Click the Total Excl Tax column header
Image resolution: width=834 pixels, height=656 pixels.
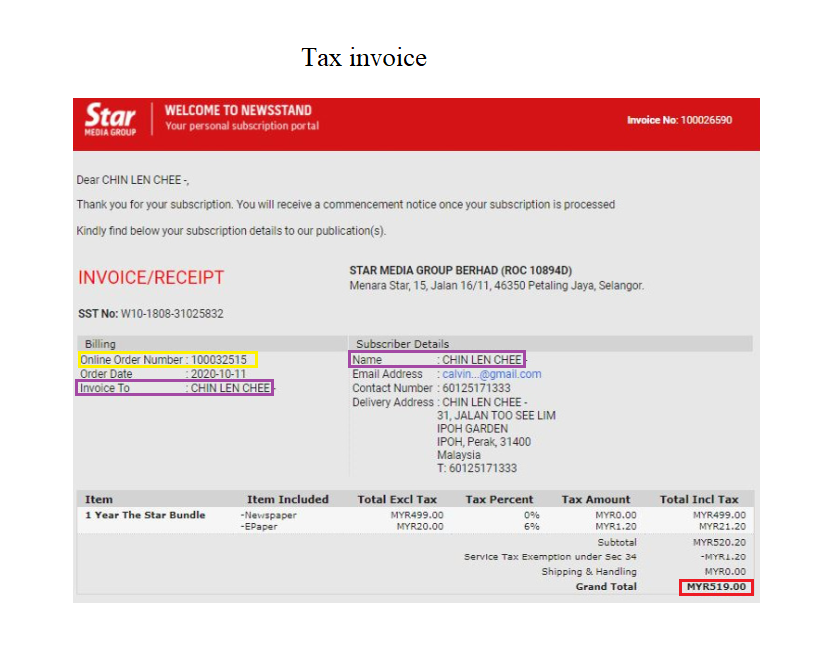point(397,500)
